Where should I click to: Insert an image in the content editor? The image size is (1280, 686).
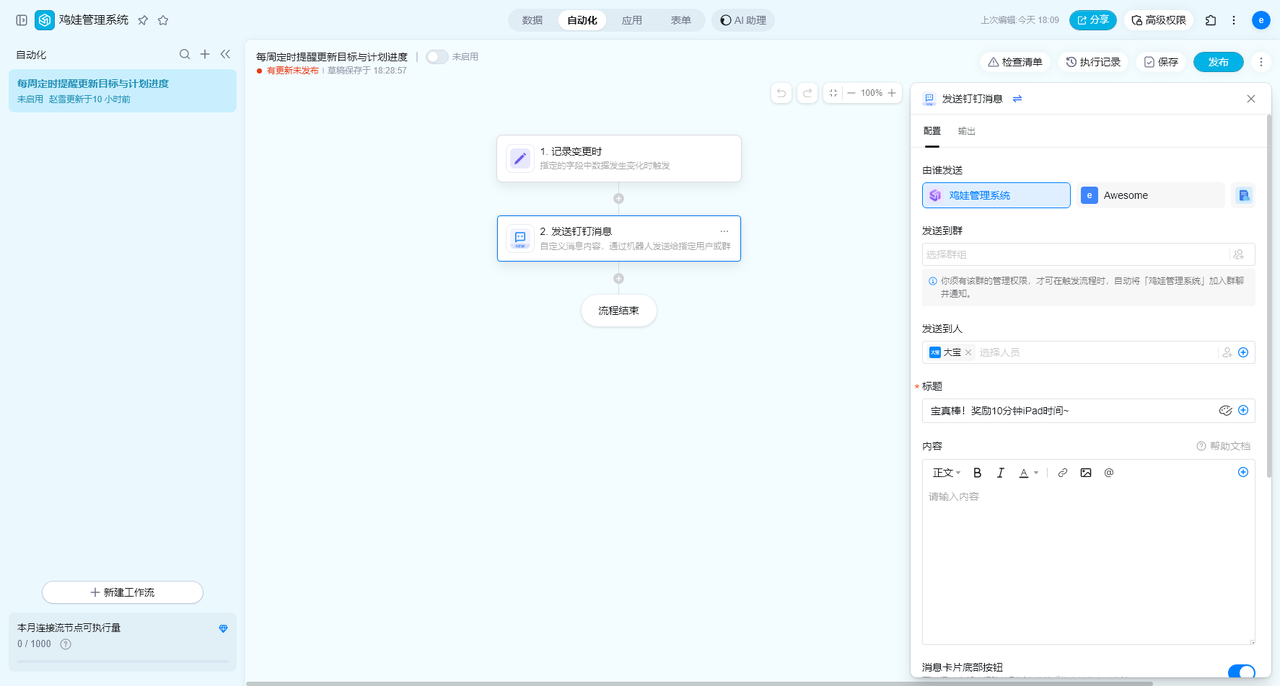click(1086, 472)
